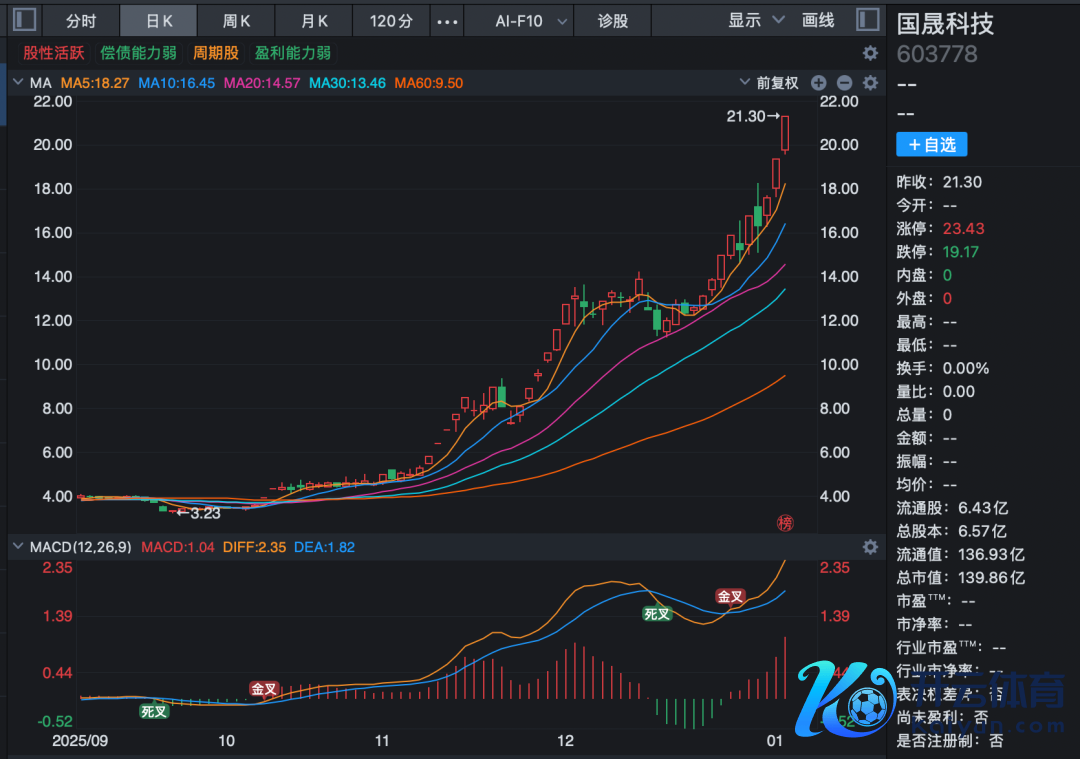
Task: Expand the AI-F10 dropdown
Action: click(x=533, y=21)
